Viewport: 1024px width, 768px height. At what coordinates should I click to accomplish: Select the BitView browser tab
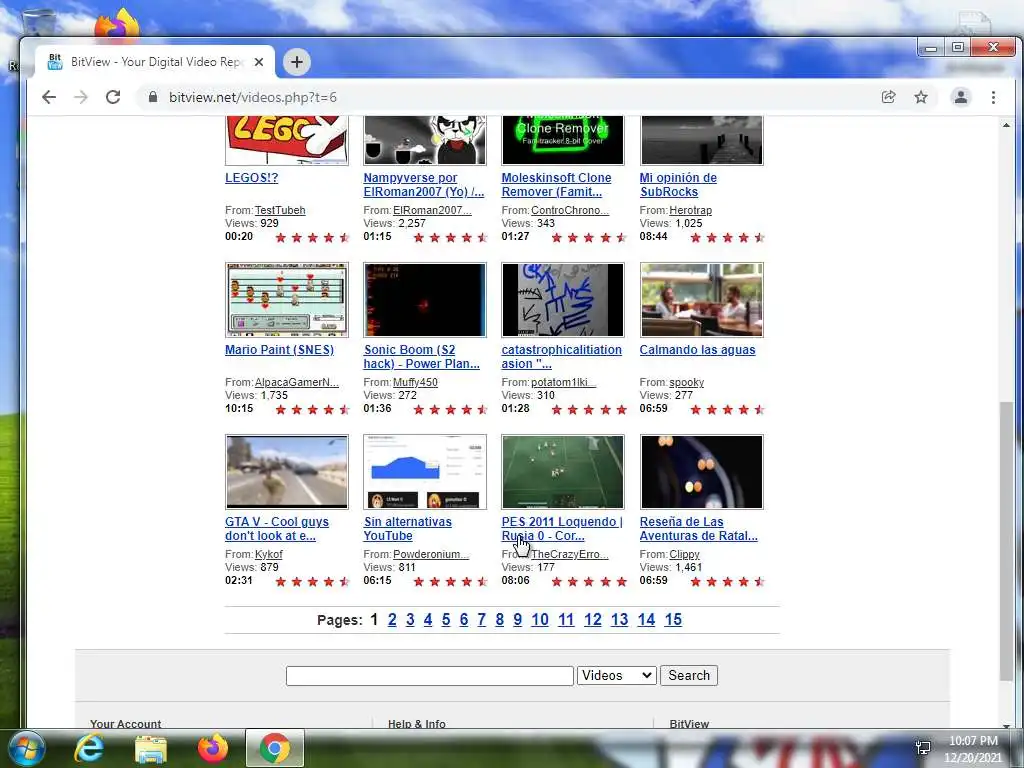pos(155,62)
